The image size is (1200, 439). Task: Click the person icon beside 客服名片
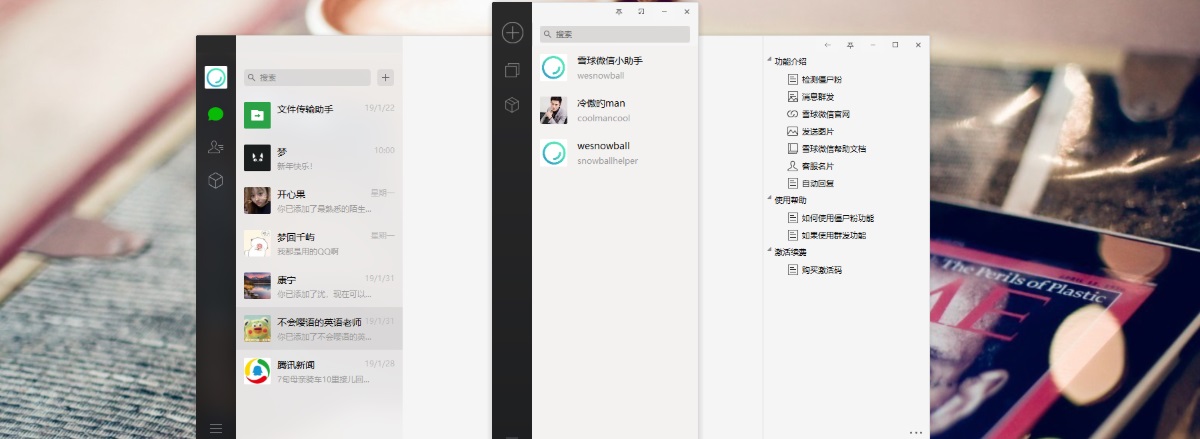(x=793, y=166)
